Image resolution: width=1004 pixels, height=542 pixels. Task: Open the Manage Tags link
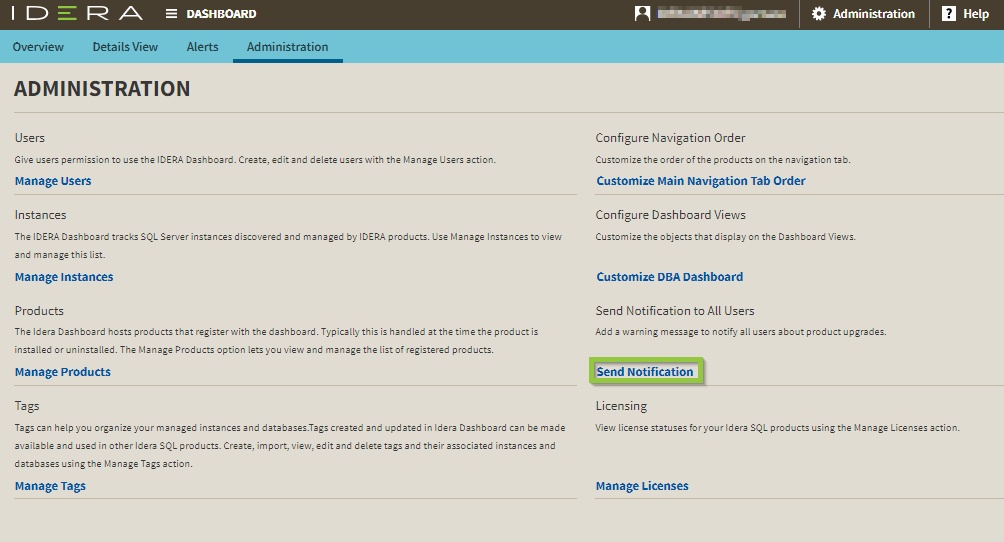pyautogui.click(x=50, y=486)
